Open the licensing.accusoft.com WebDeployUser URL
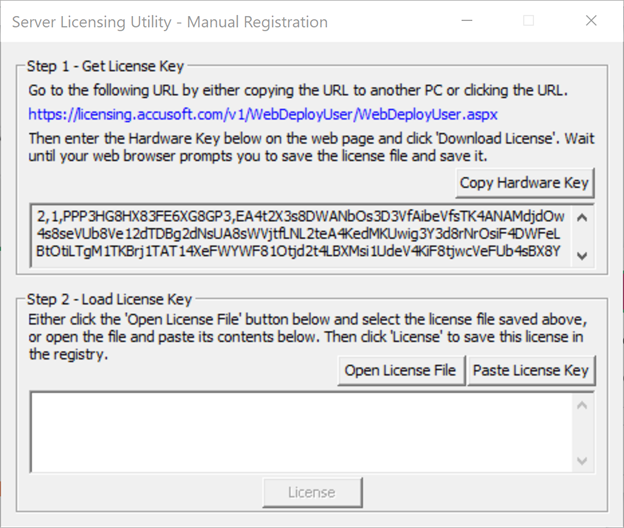This screenshot has width=624, height=528. [263, 115]
